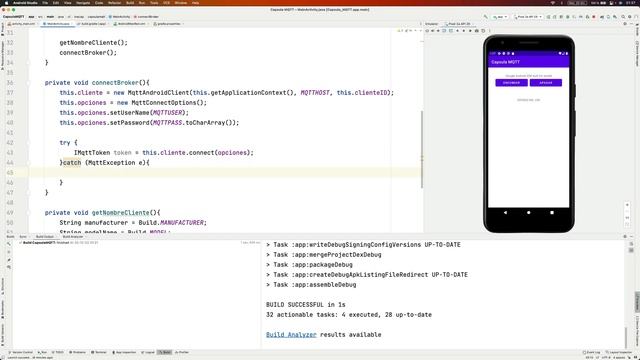Open the Build menu in the menu bar
This screenshot has width=640, height=360.
point(130,2)
